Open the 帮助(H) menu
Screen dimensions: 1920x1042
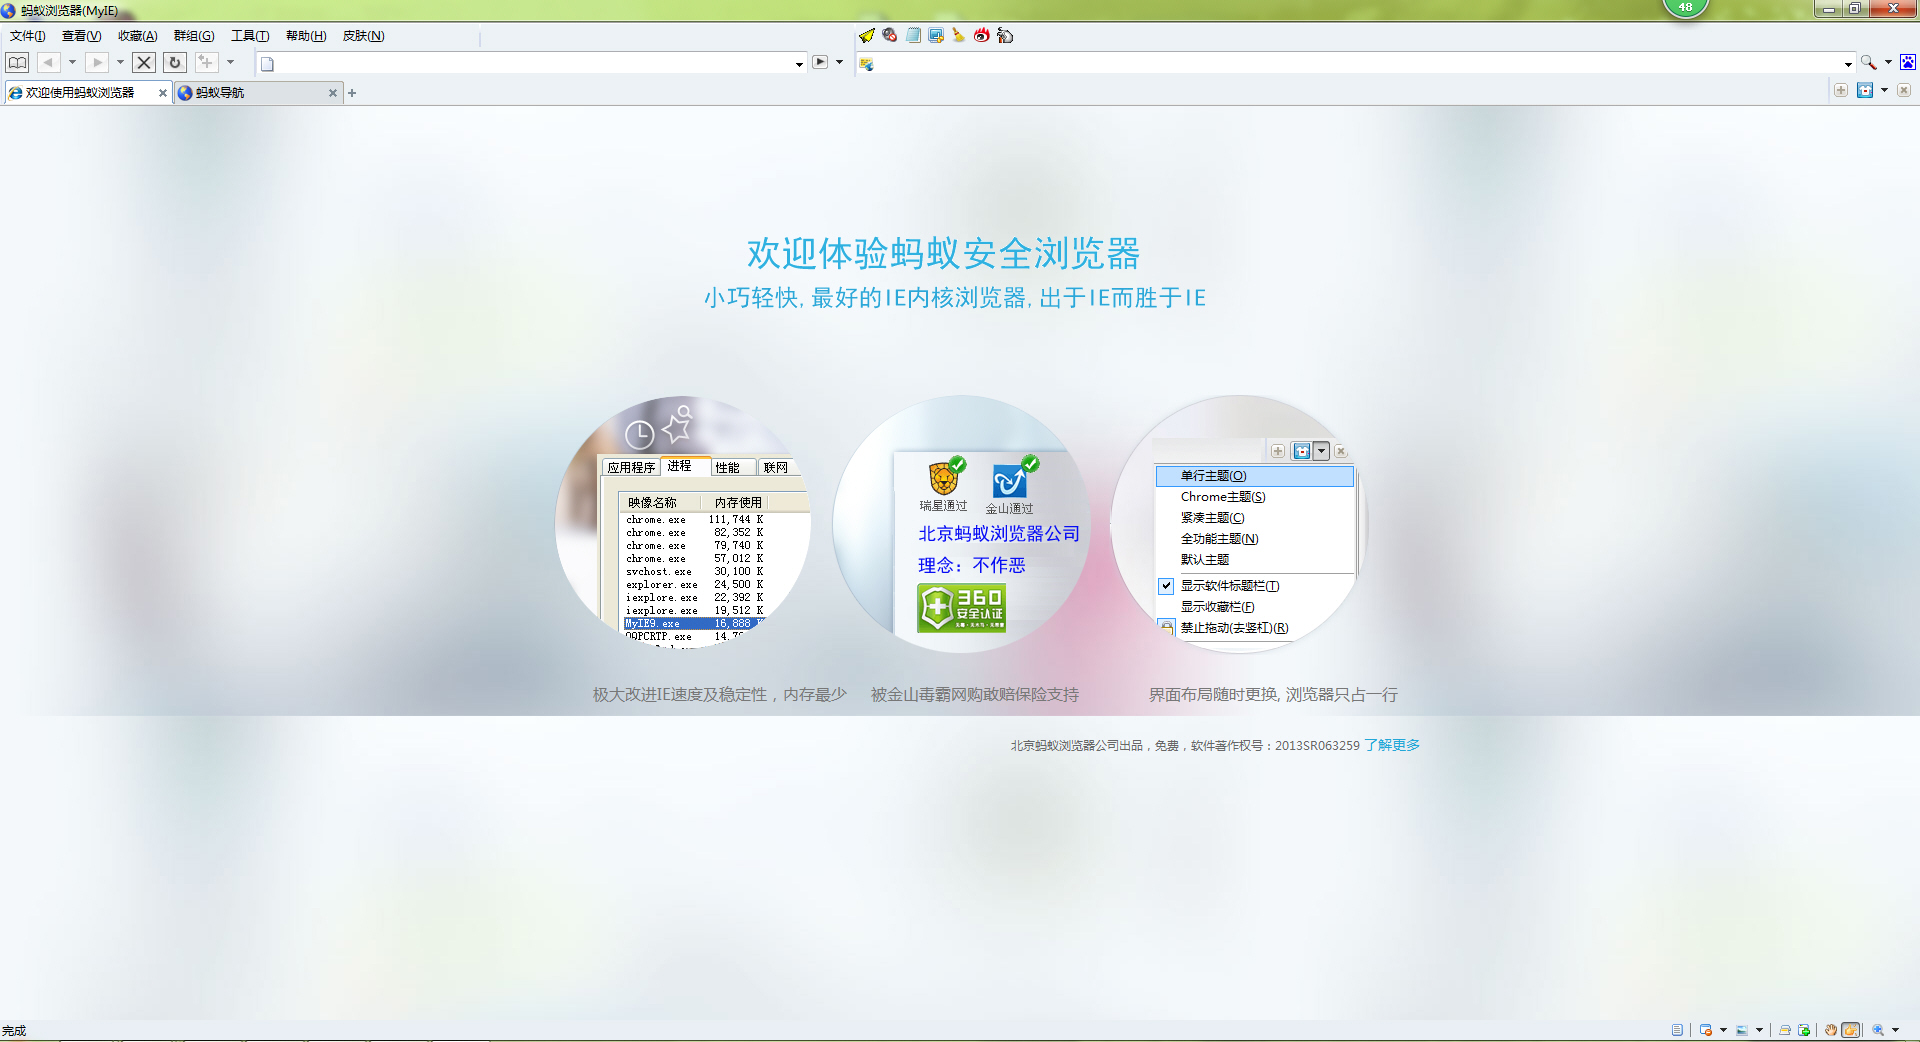point(306,36)
